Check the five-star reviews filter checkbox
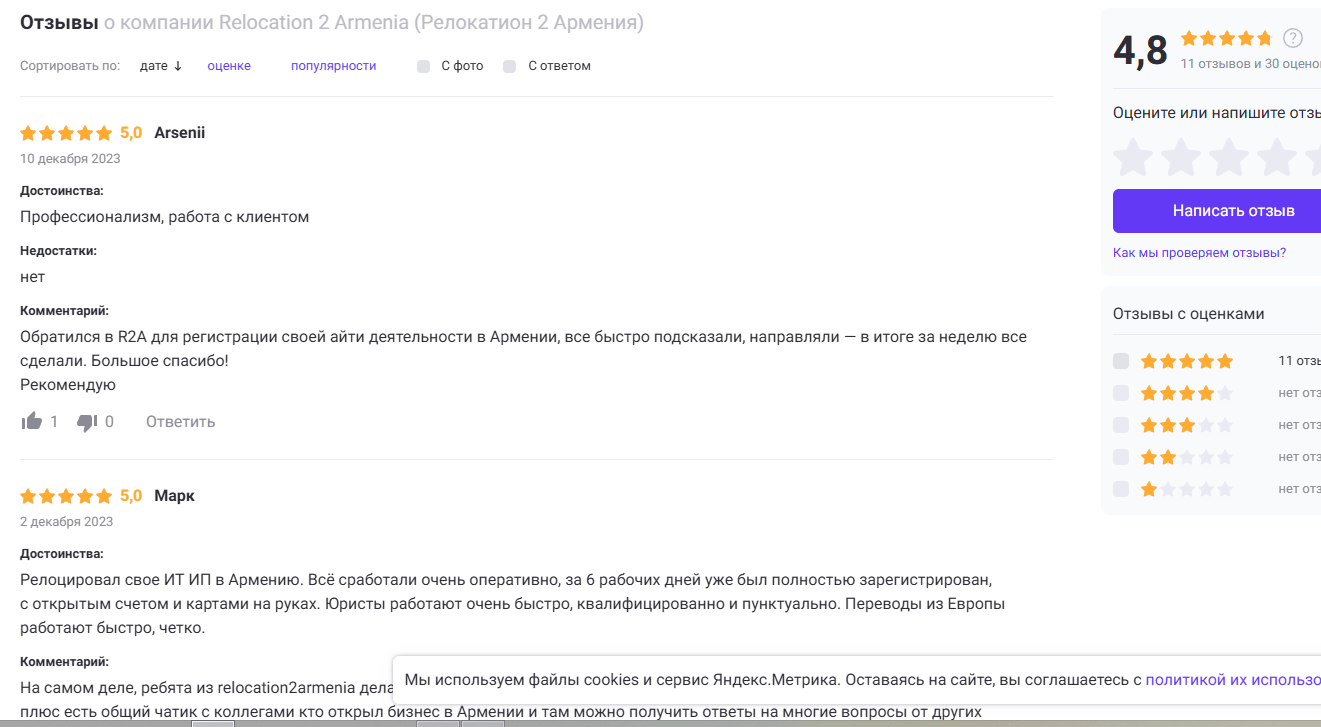Viewport: 1321px width, 727px height. click(x=1121, y=361)
